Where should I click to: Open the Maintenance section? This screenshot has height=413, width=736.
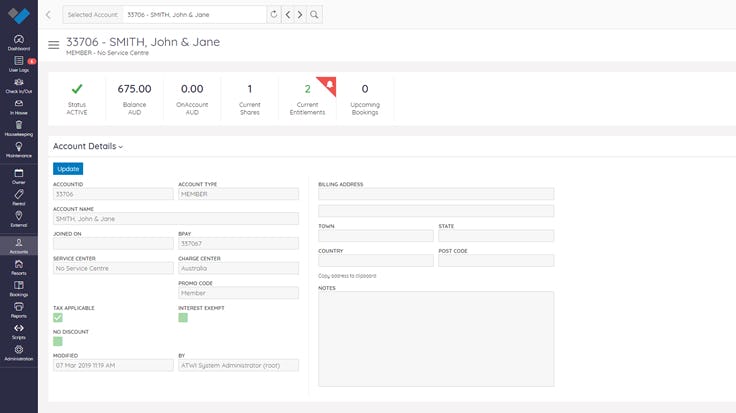pos(19,150)
